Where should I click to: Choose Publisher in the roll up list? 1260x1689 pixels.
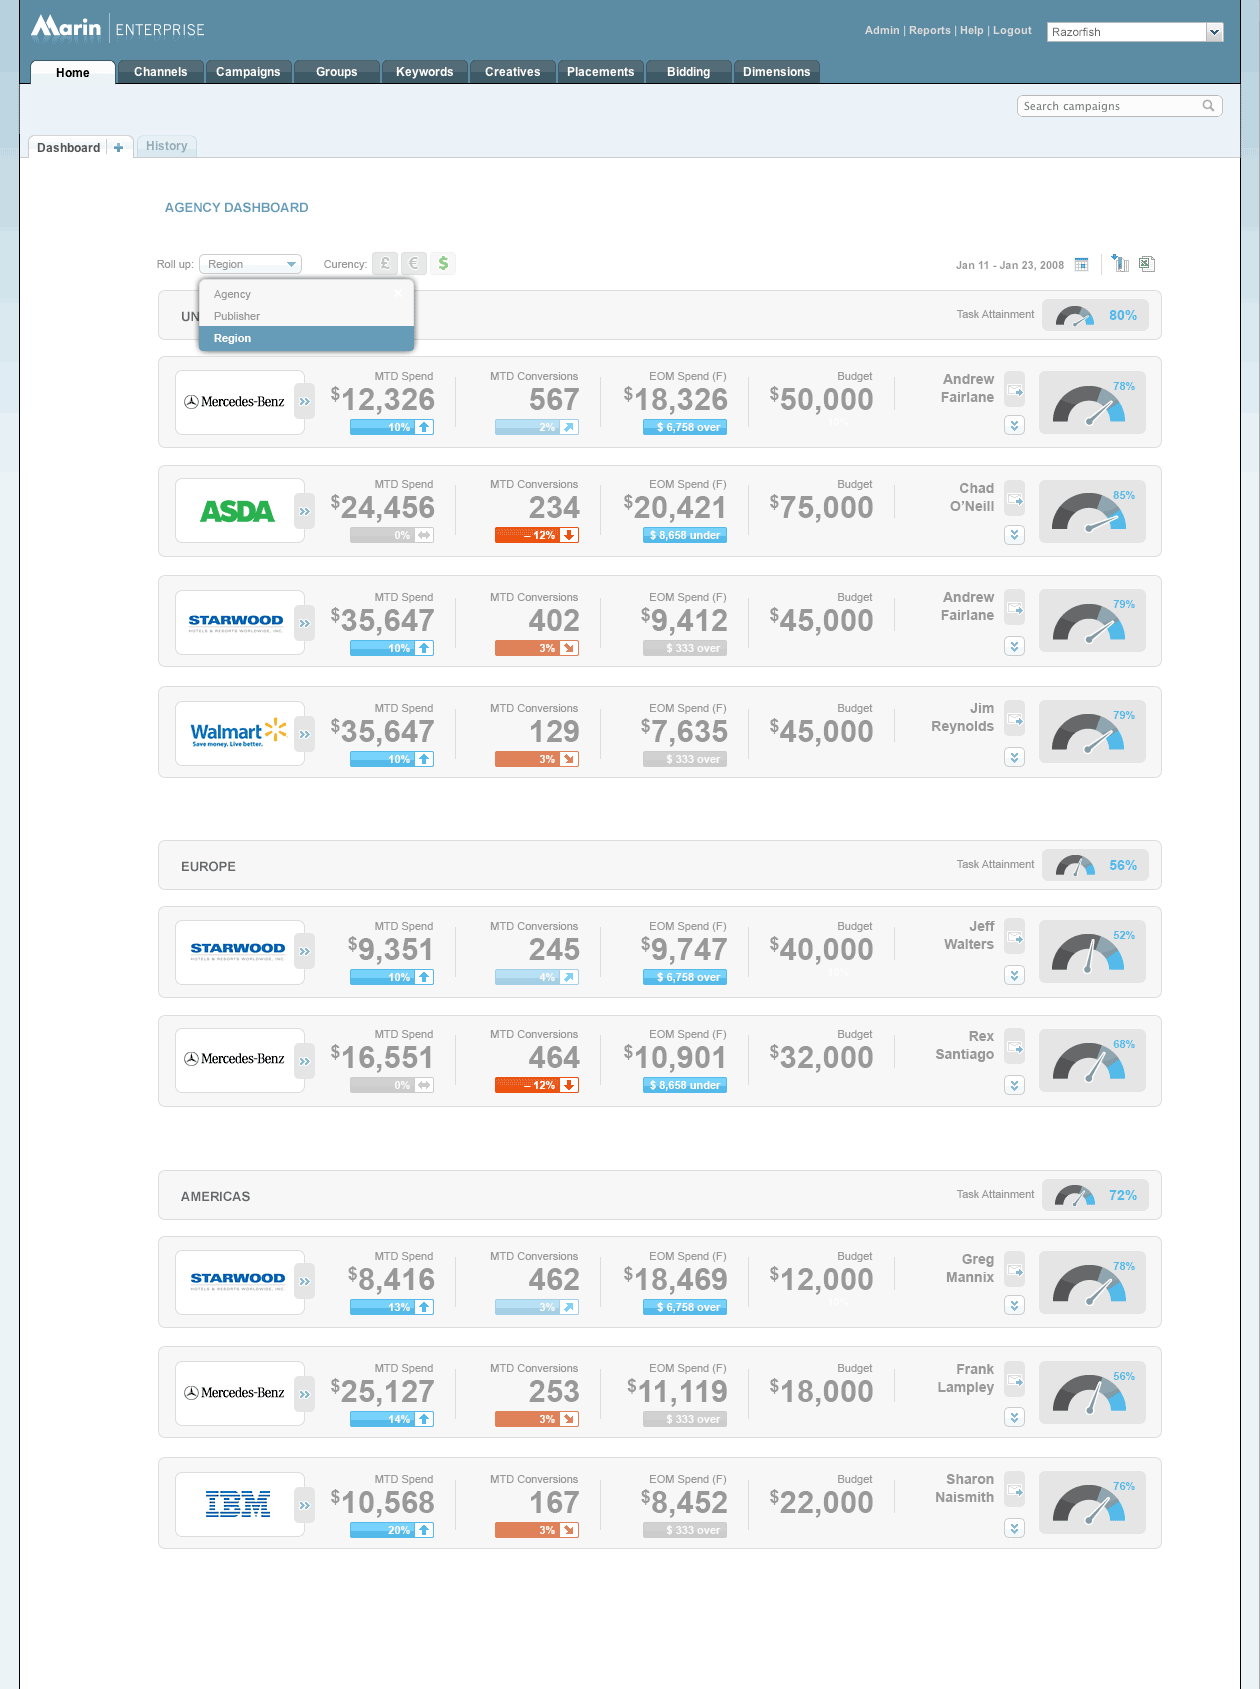tap(237, 316)
